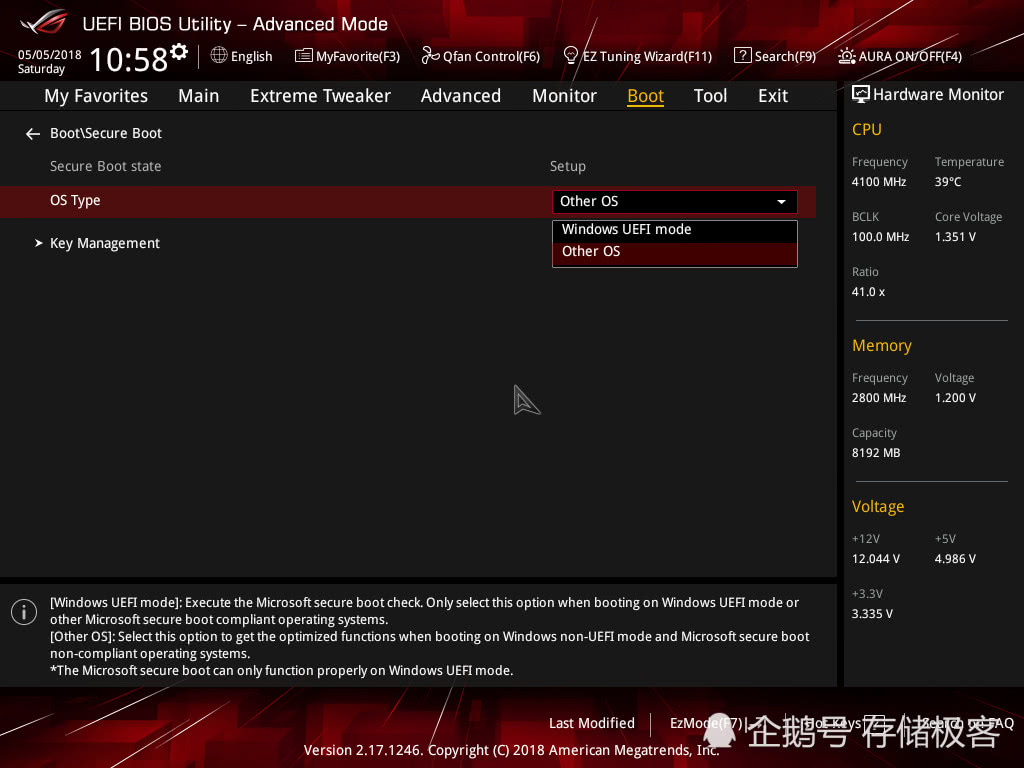Go to Advanced tab
1024x768 pixels.
(x=460, y=96)
